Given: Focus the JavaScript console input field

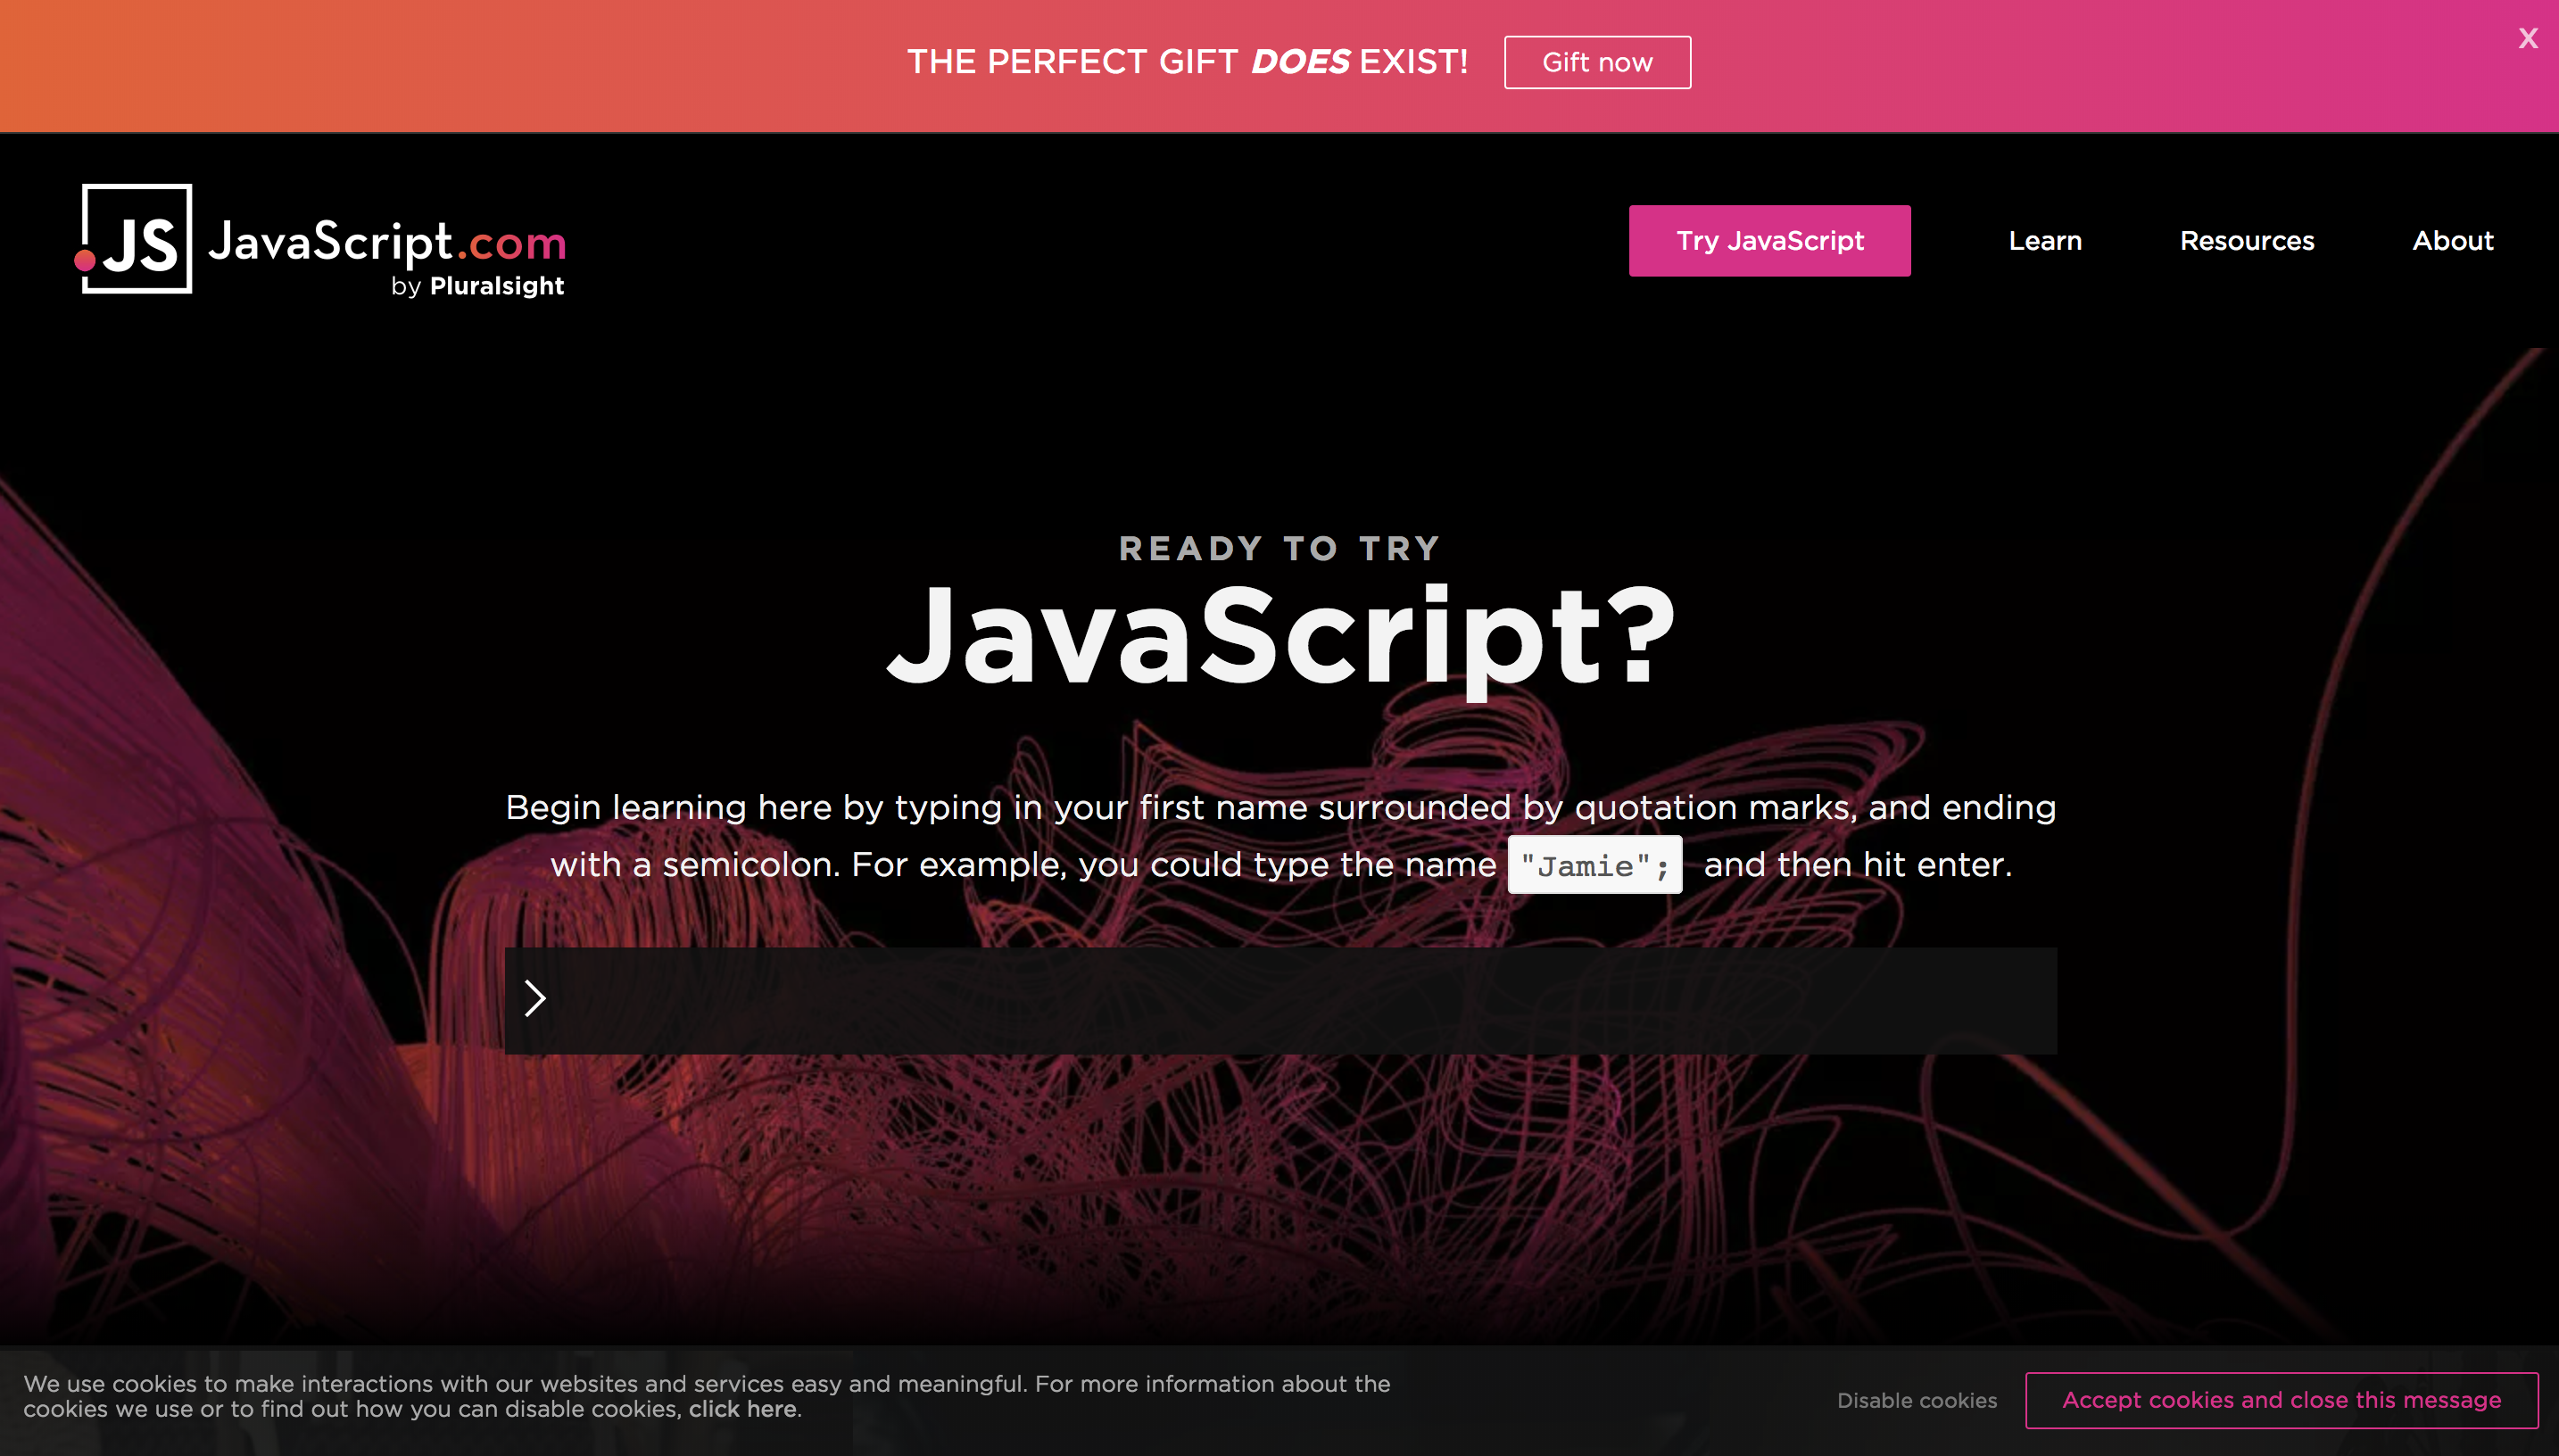Looking at the screenshot, I should [1280, 1000].
